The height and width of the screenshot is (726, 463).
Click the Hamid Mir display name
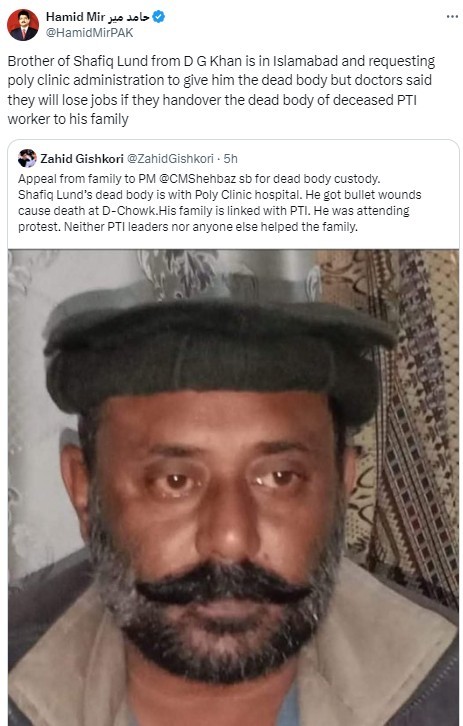point(75,17)
